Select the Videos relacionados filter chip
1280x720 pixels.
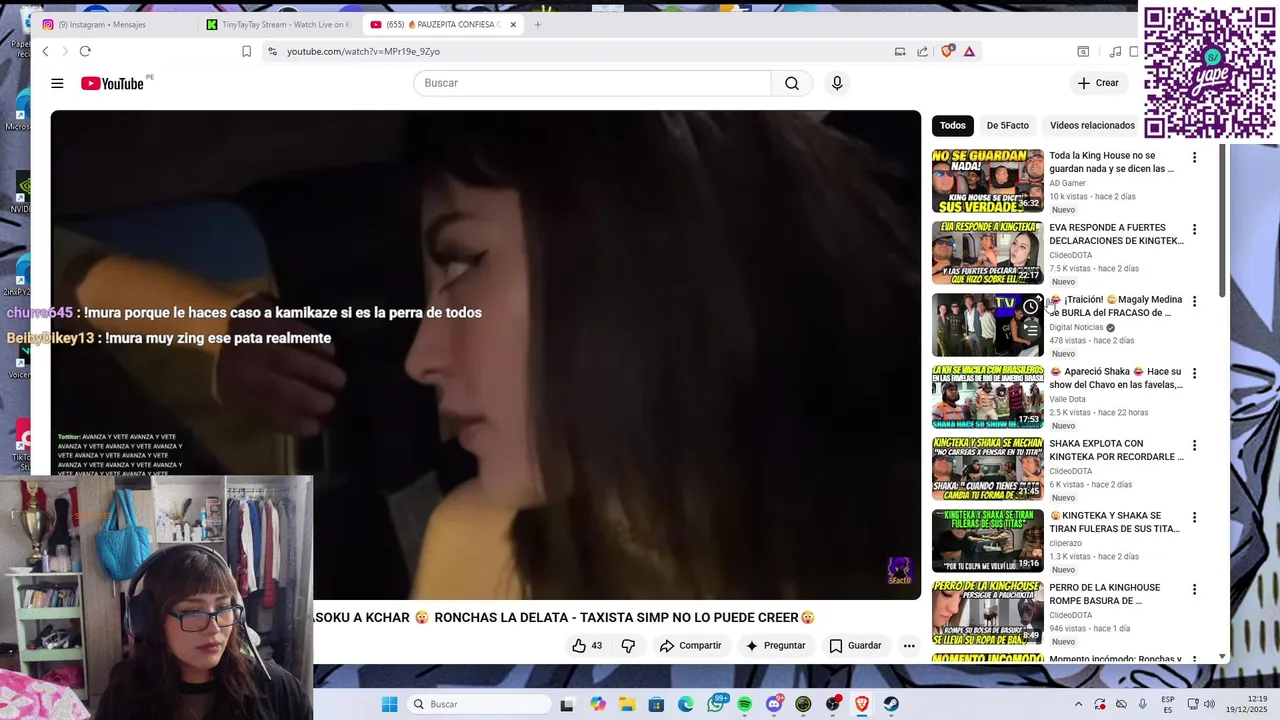(x=1092, y=125)
